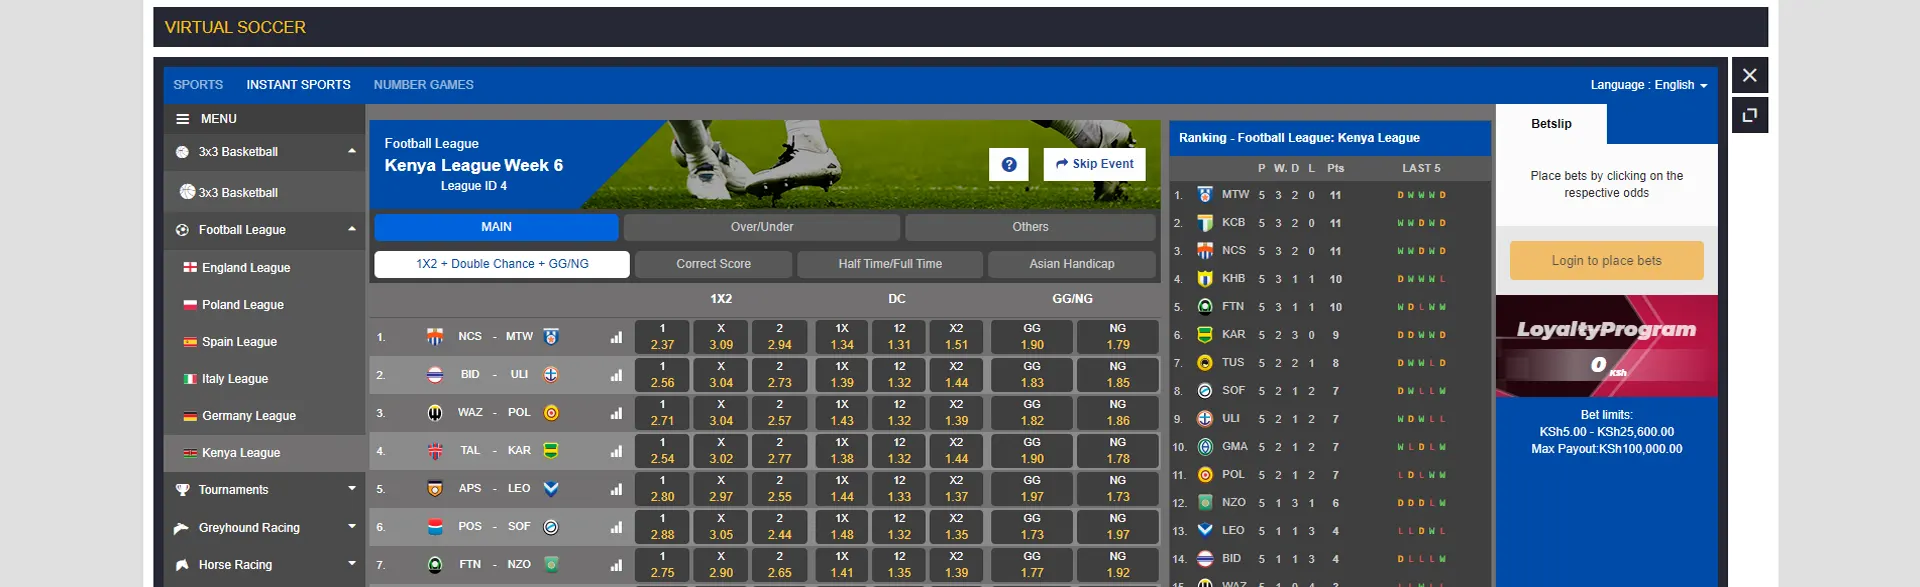Image resolution: width=1920 pixels, height=587 pixels.
Task: Click the hamburger MENU icon
Action: (x=183, y=119)
